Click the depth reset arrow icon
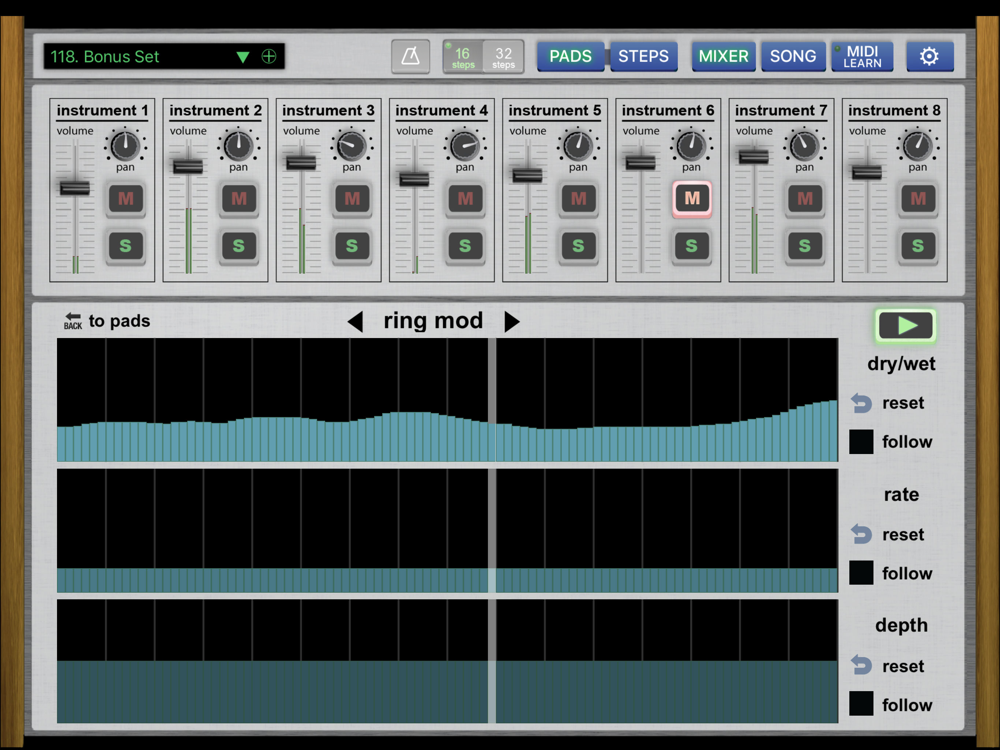The width and height of the screenshot is (1000, 750). [861, 666]
